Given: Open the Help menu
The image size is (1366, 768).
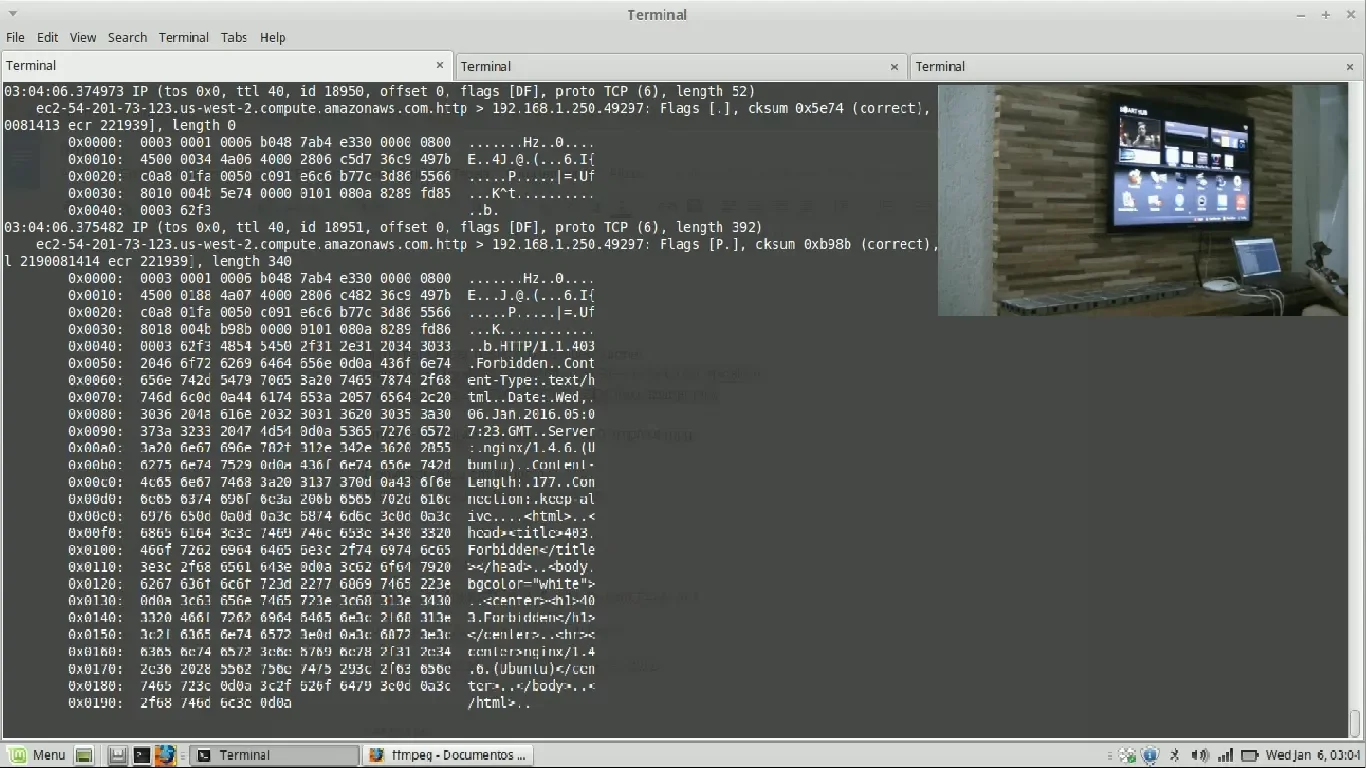Looking at the screenshot, I should tap(273, 37).
